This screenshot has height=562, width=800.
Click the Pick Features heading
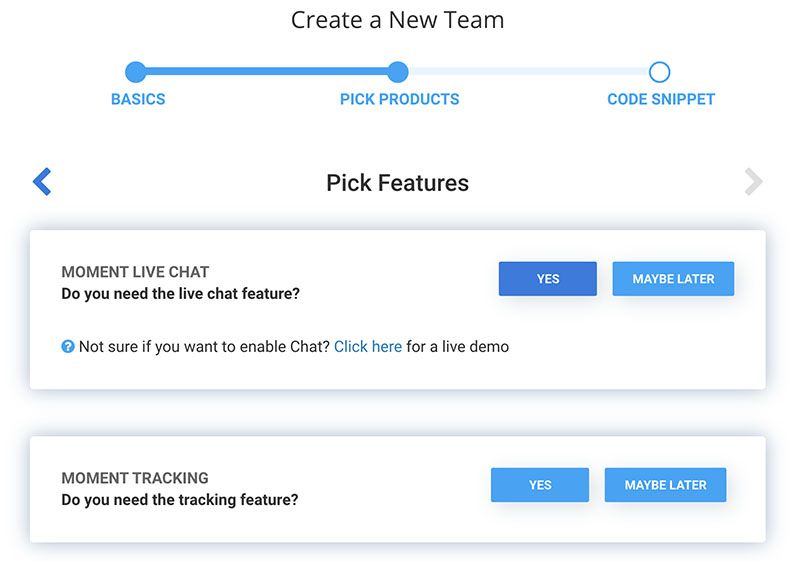click(x=397, y=183)
